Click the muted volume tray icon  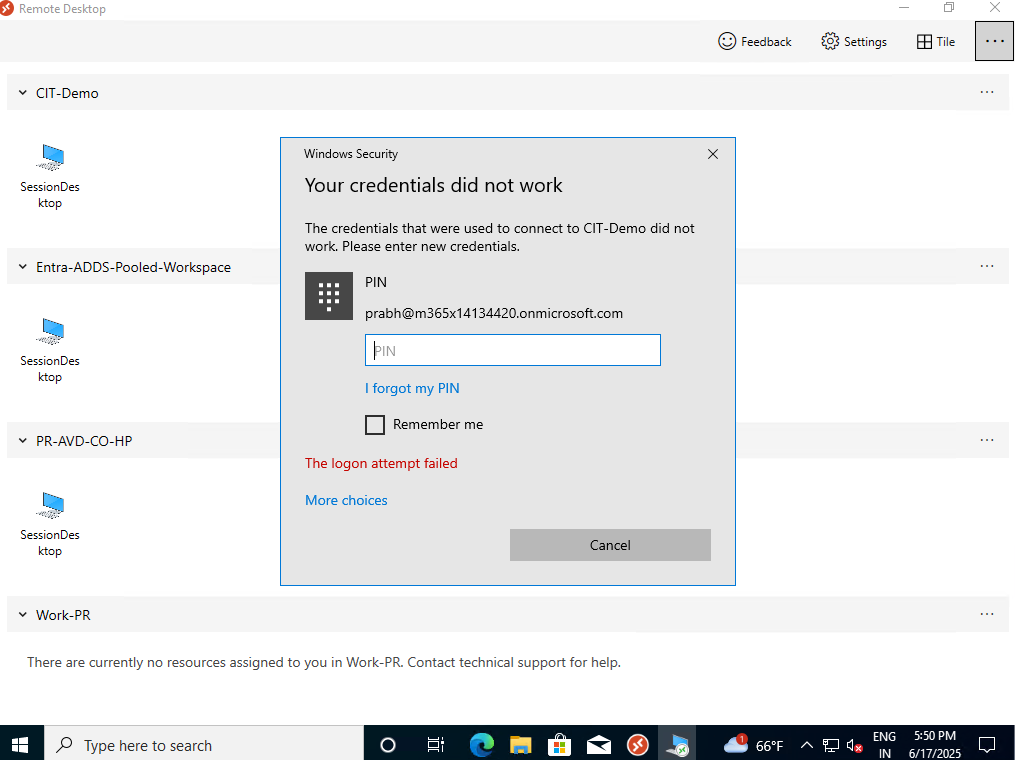(x=854, y=746)
